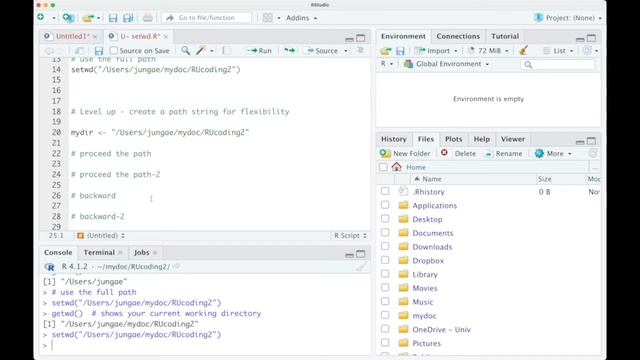
Task: Toggle the select-all files checkbox
Action: pyautogui.click(x=383, y=167)
